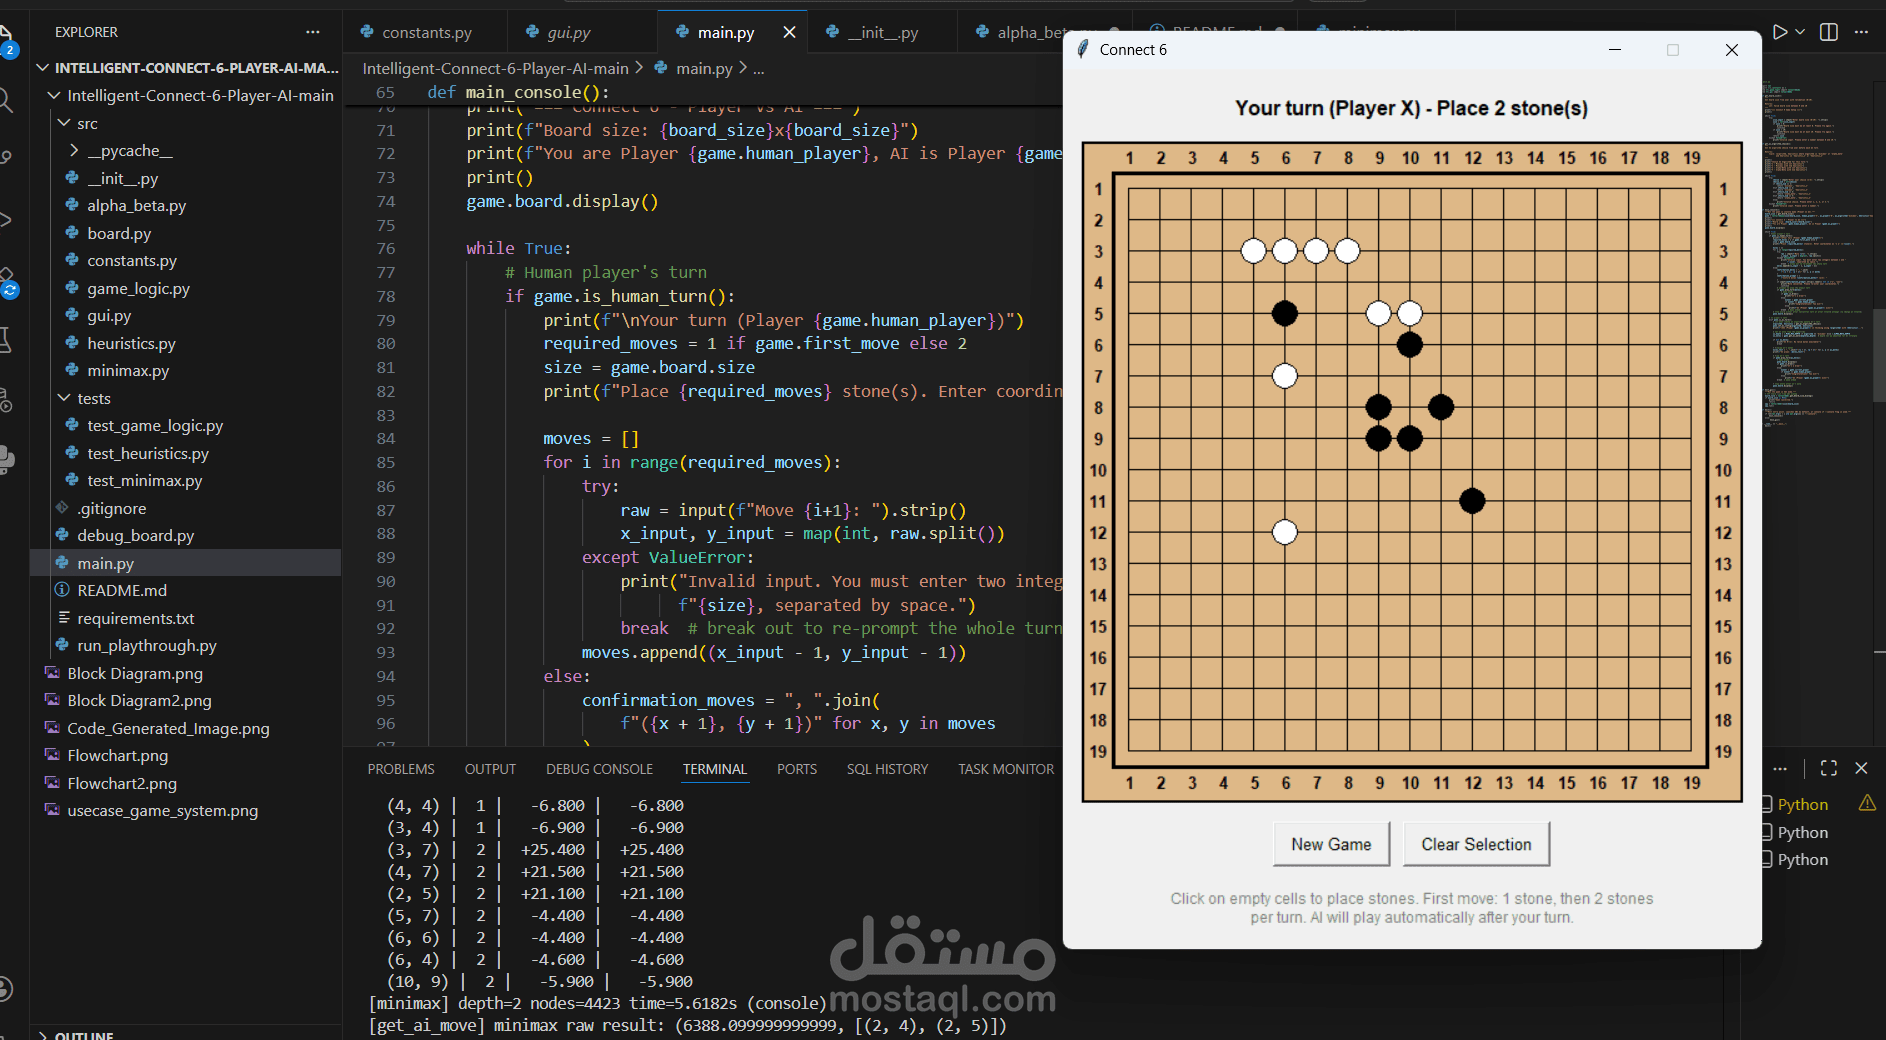Open game_logic.py in the explorer

pos(138,288)
